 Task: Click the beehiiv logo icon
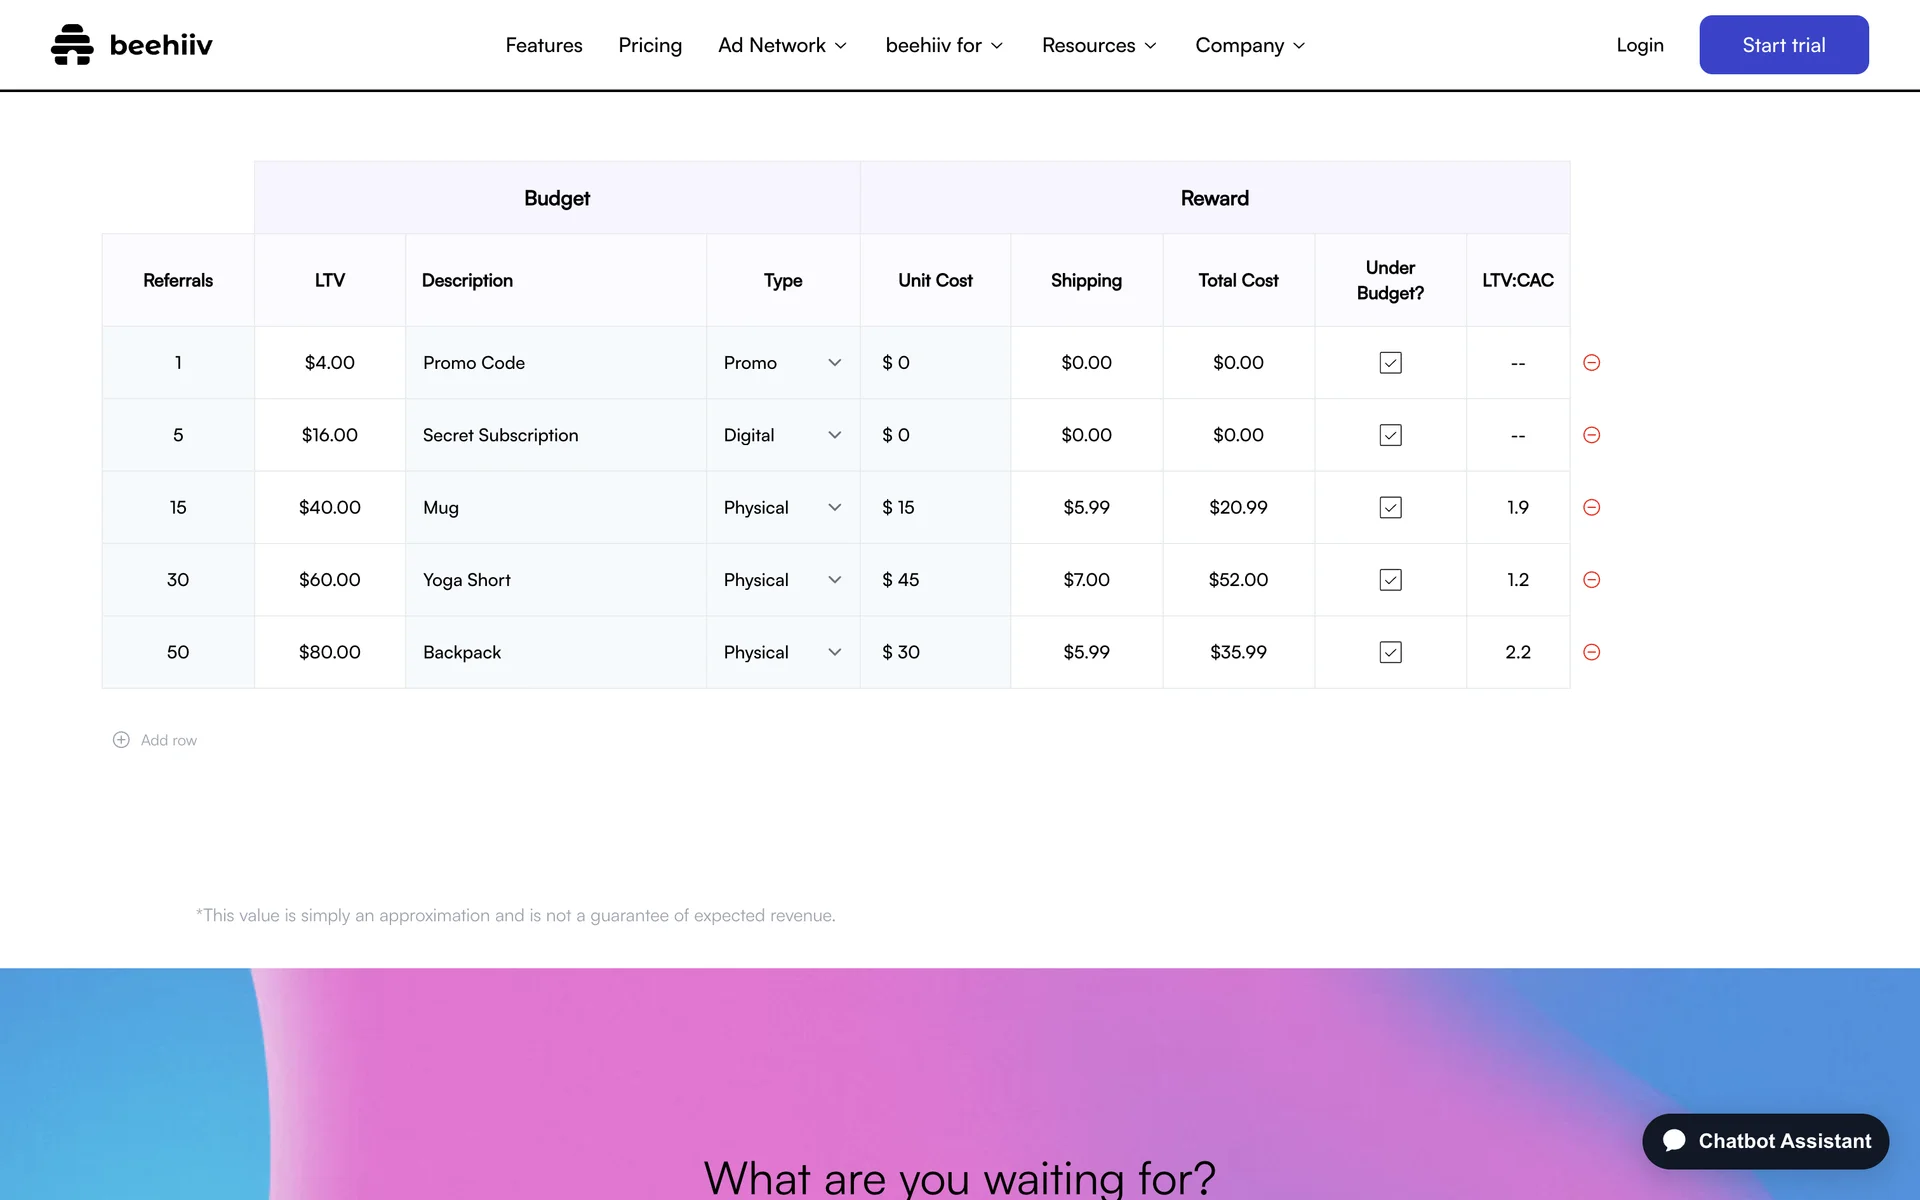click(x=72, y=45)
